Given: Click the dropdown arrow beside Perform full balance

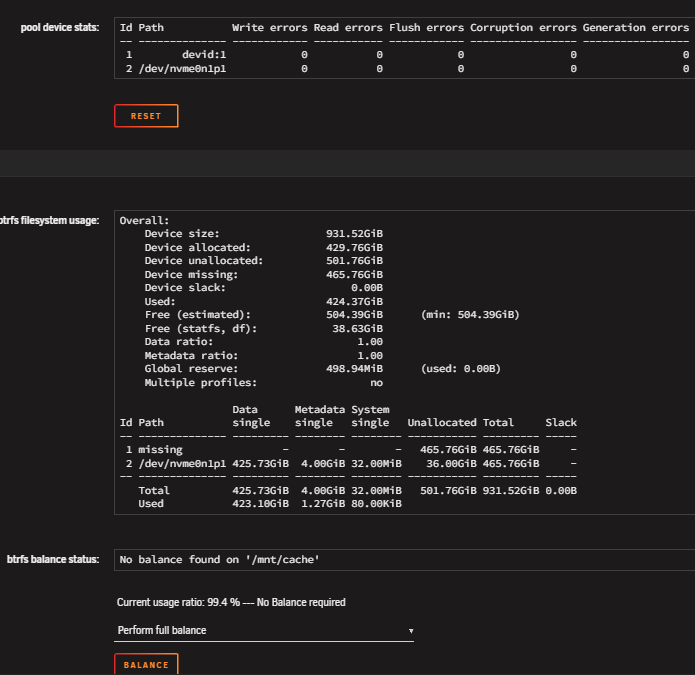Looking at the screenshot, I should (x=411, y=631).
